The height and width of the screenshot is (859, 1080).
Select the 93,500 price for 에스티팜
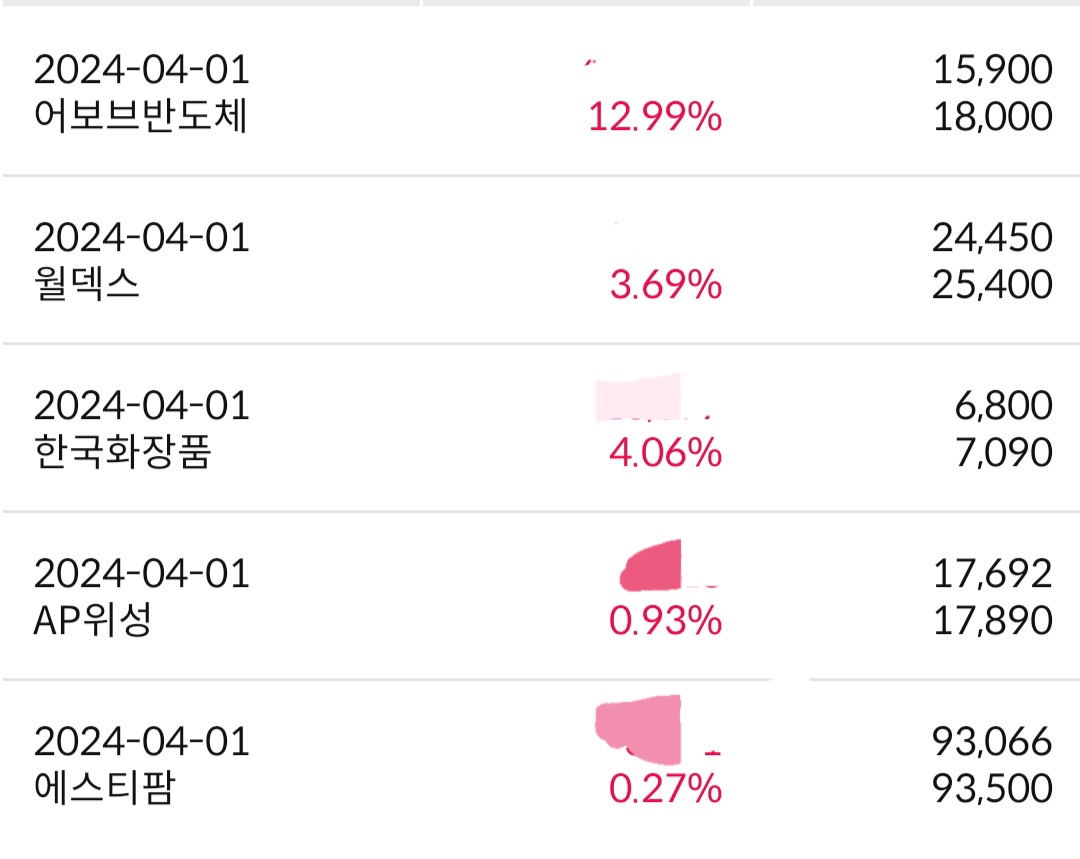pyautogui.click(x=992, y=790)
